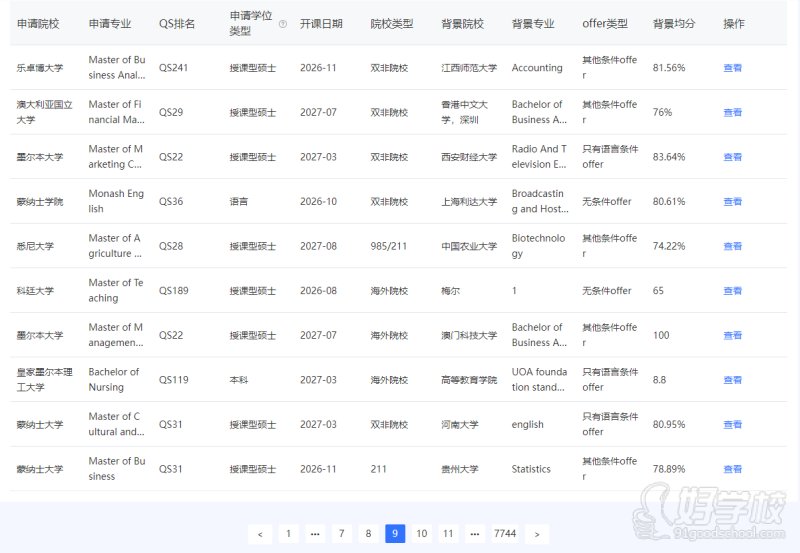Select the 上海利达大学 cell

click(x=469, y=202)
